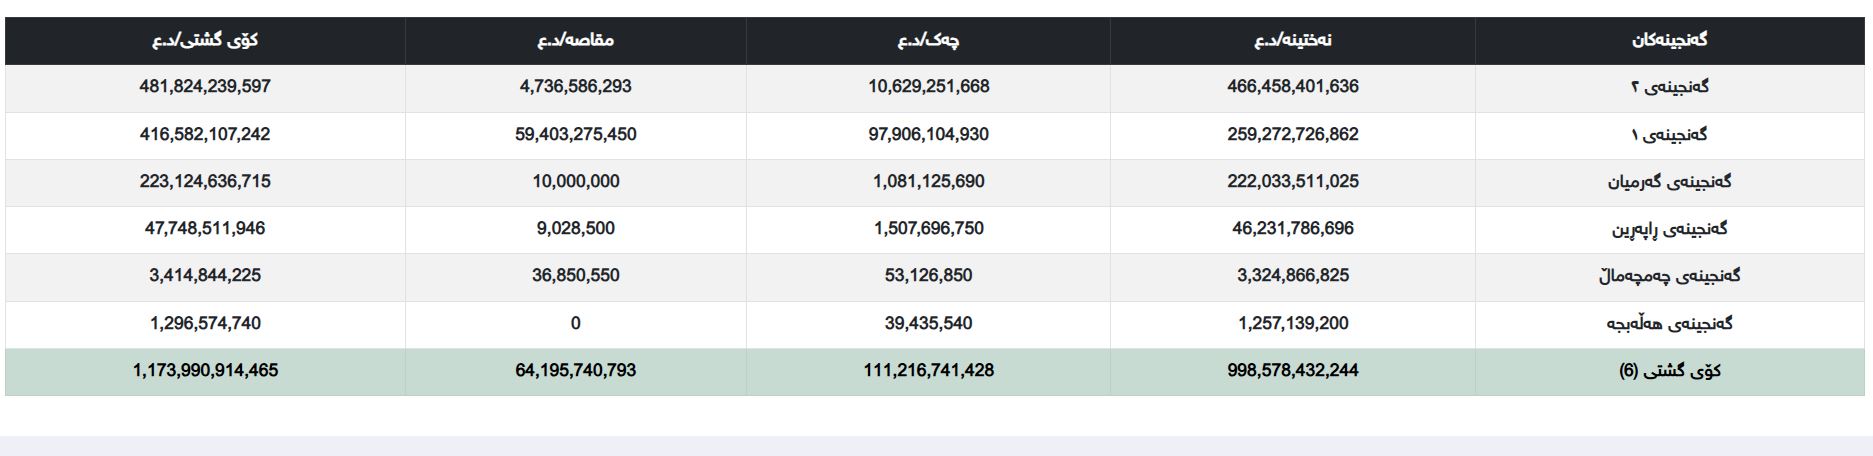Viewport: 1873px width, 456px height.
Task: Click the cell showing 466,458,401,636
Action: [x=1293, y=87]
